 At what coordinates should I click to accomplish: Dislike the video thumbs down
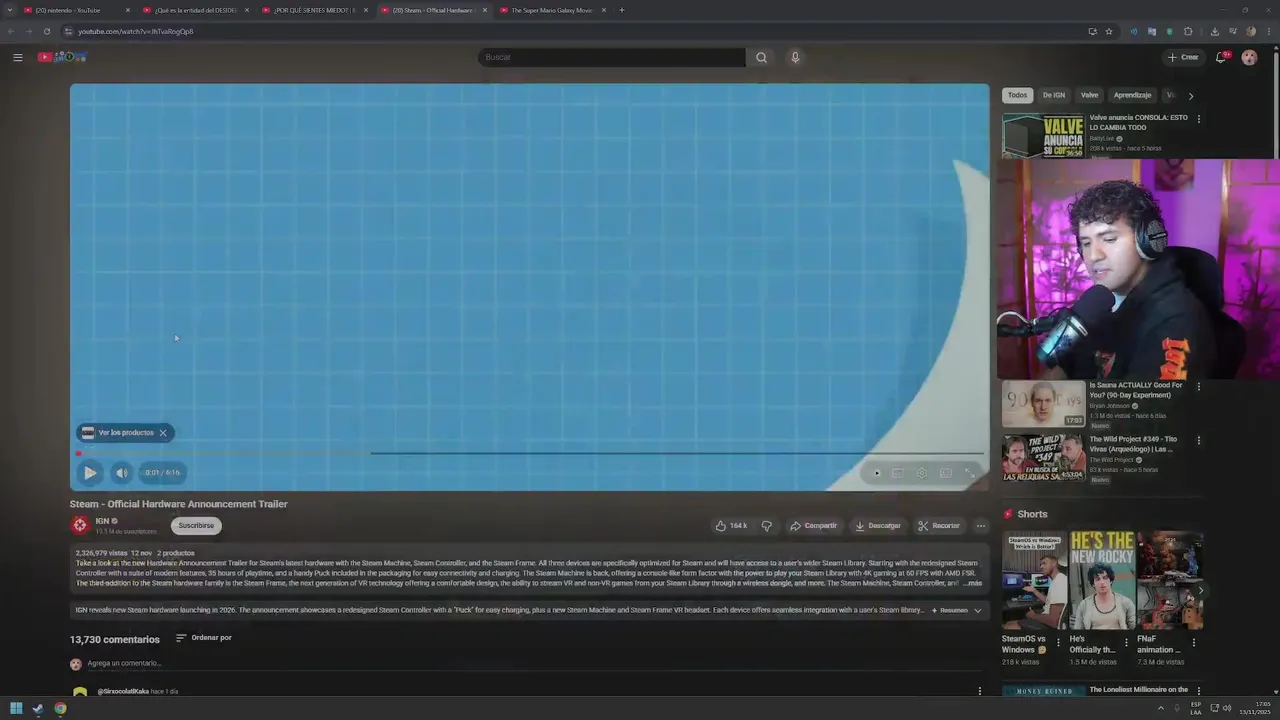[767, 525]
